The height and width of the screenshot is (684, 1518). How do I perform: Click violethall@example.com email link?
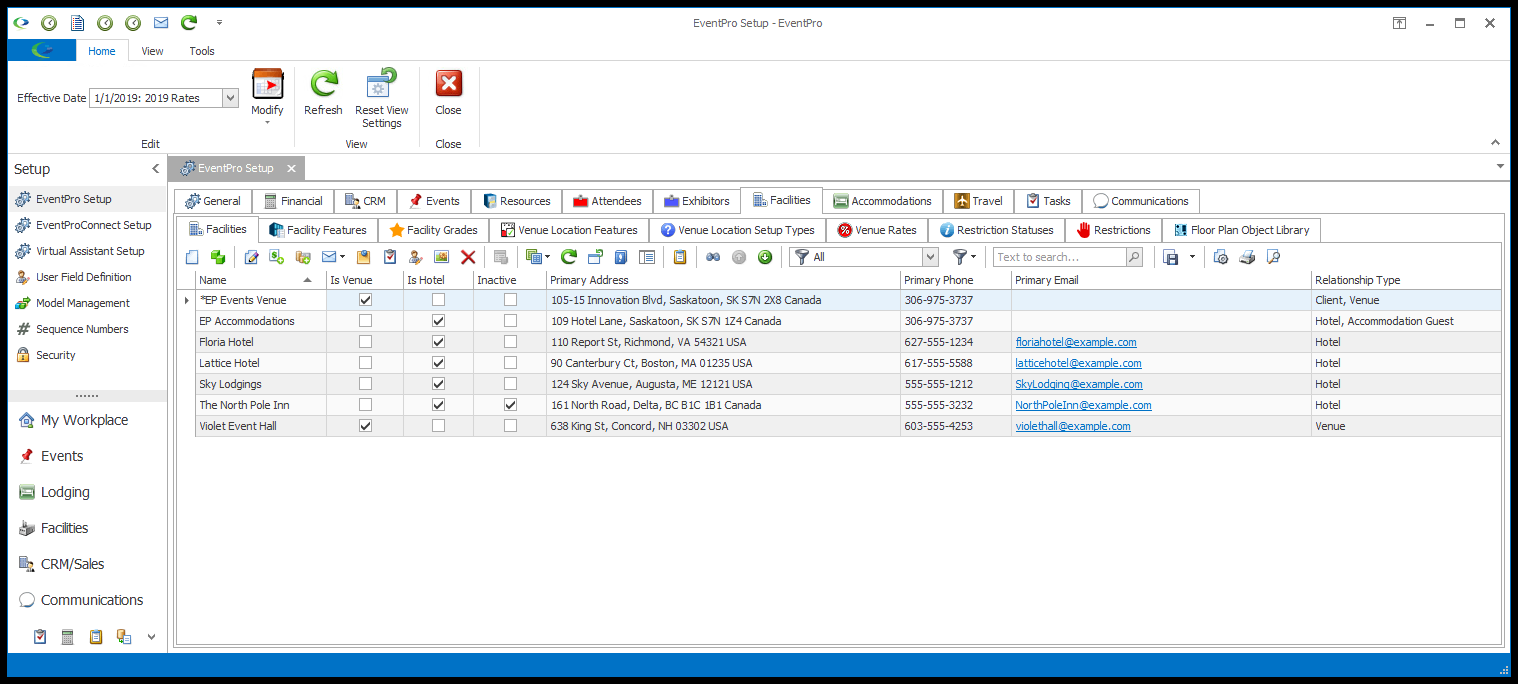click(x=1073, y=426)
